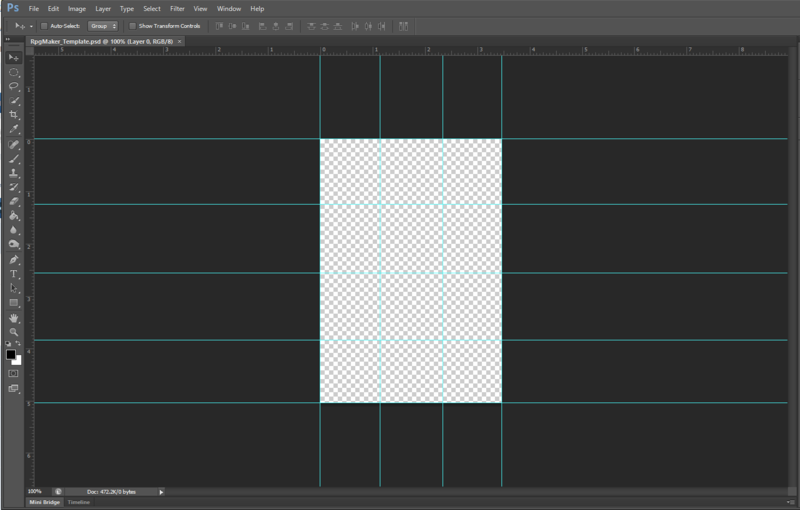800x510 pixels.
Task: Open the Group auto-select dropdown
Action: 104,25
